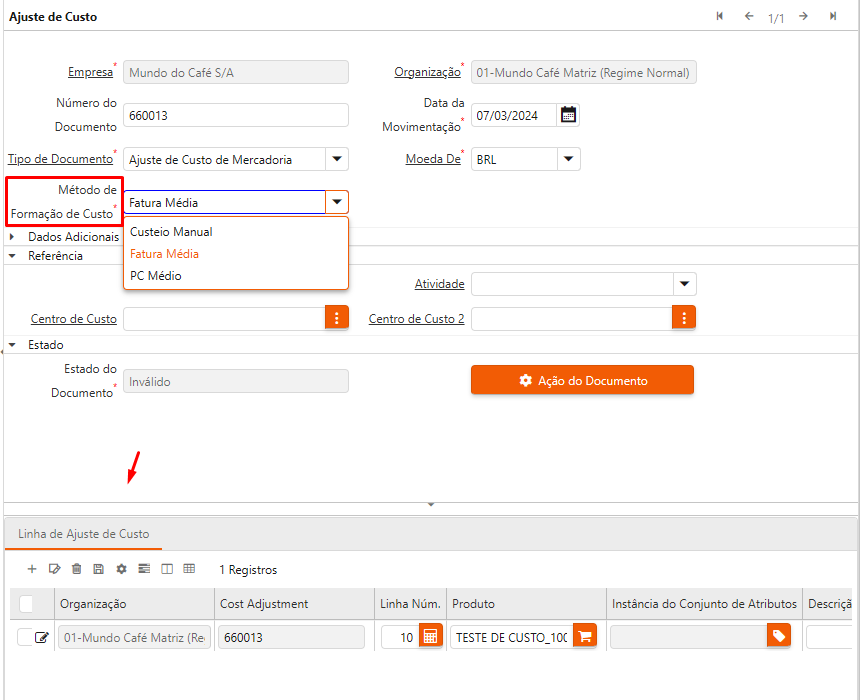Go to next record arrow

803,17
